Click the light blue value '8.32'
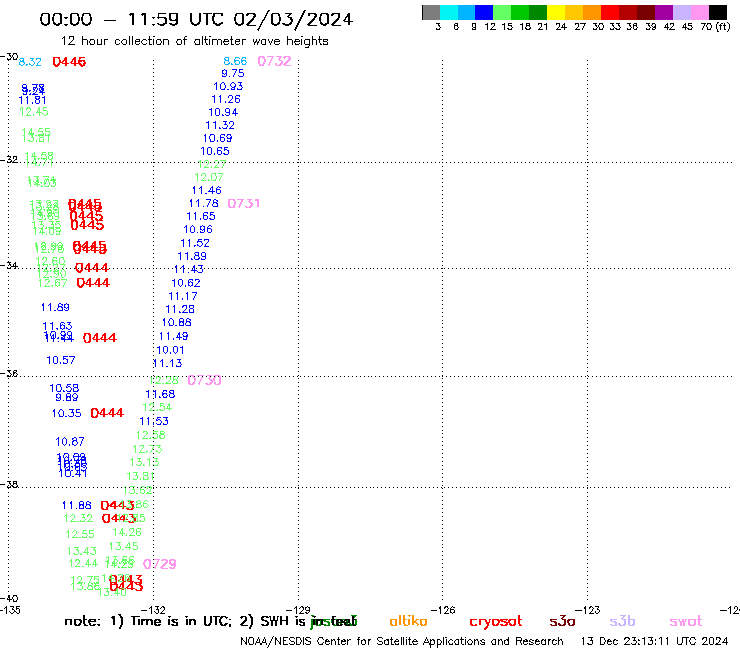Image resolution: width=740 pixels, height=650 pixels. coord(30,62)
